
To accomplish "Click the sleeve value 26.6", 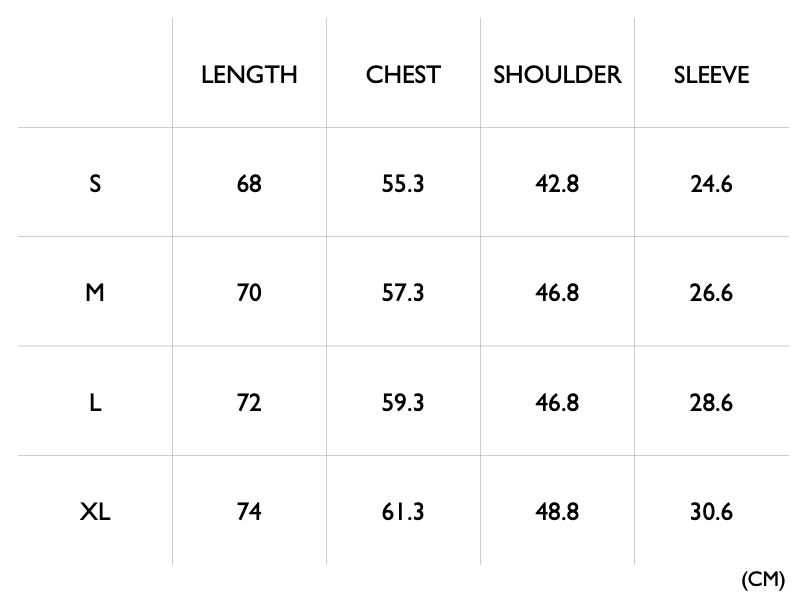I will tap(711, 293).
